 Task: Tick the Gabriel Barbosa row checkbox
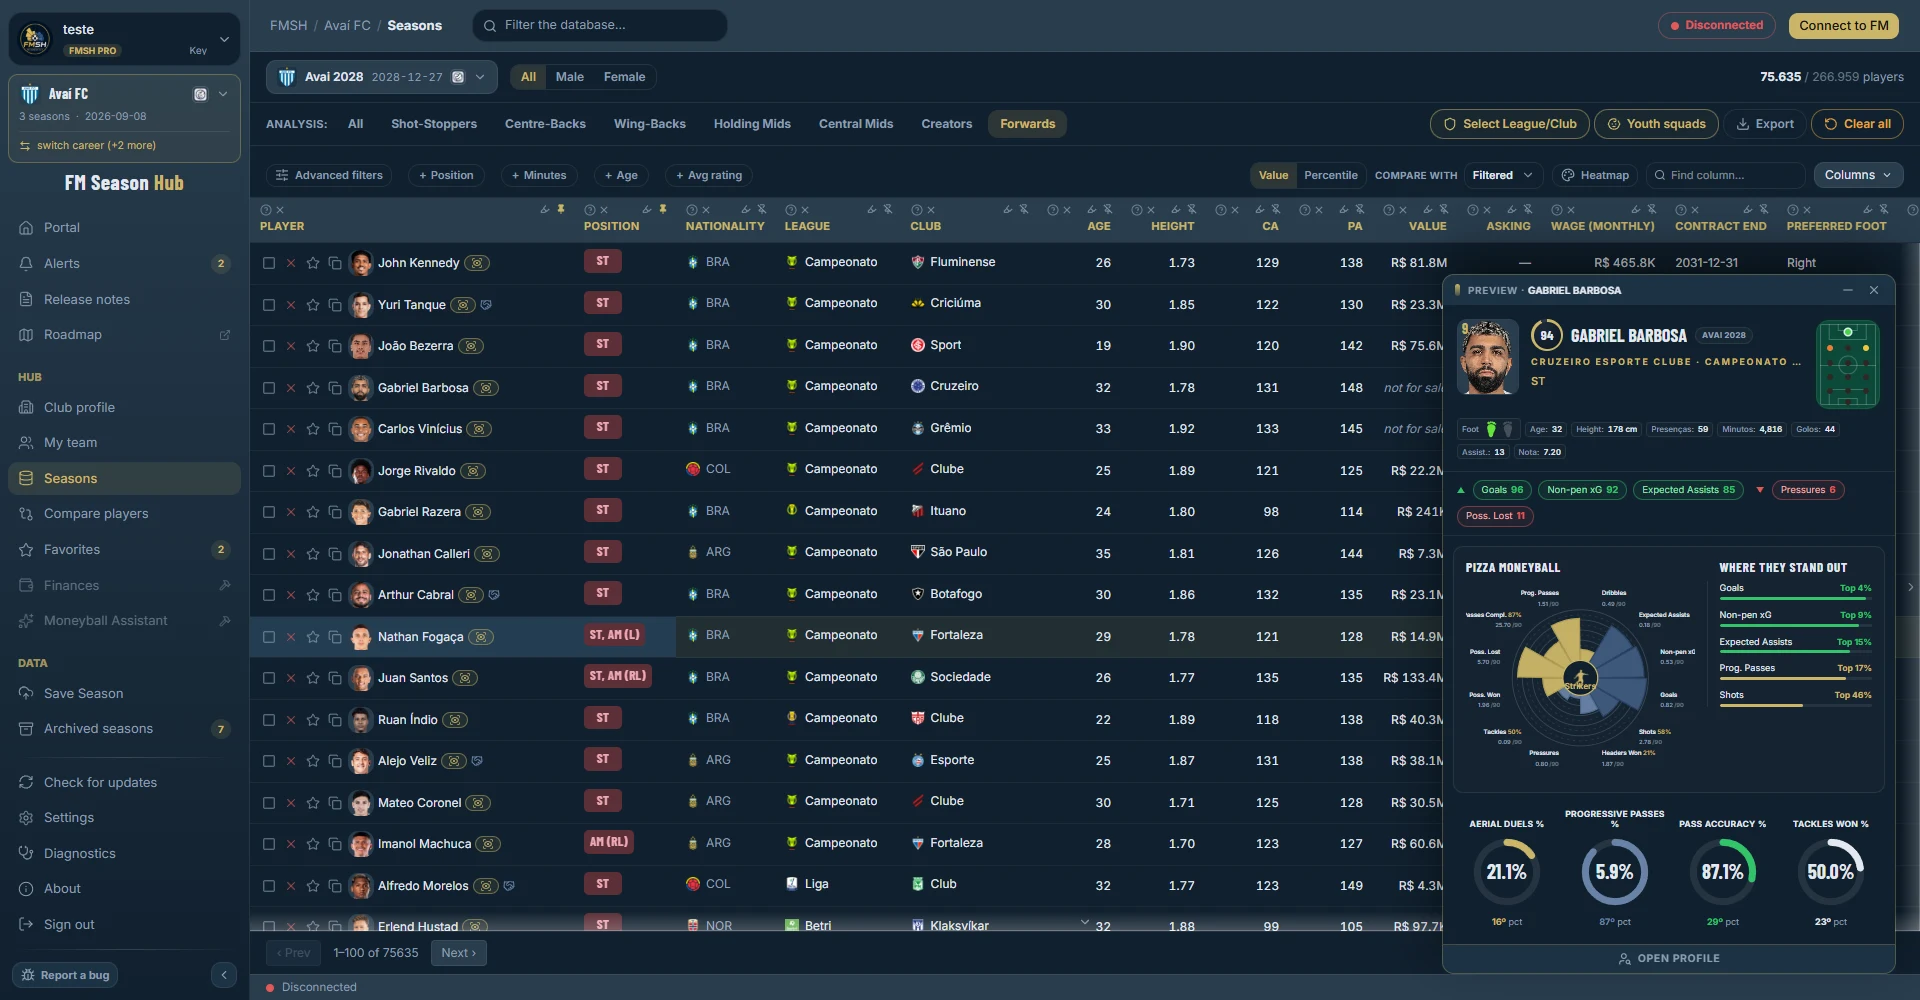[x=269, y=388]
